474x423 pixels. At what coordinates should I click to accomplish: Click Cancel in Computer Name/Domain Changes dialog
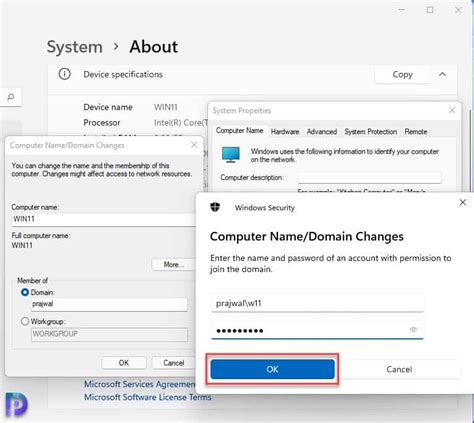173,363
